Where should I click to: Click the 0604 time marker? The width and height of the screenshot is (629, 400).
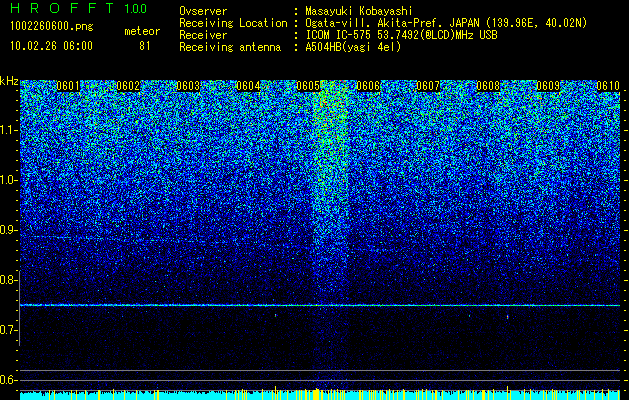[x=248, y=86]
